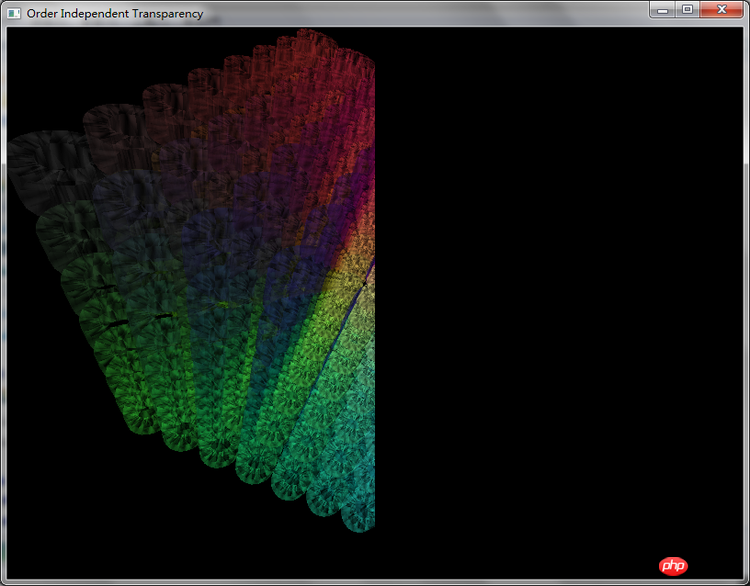Close the Order Independent Transparency window
Viewport: 750px width, 586px height.
tap(721, 10)
